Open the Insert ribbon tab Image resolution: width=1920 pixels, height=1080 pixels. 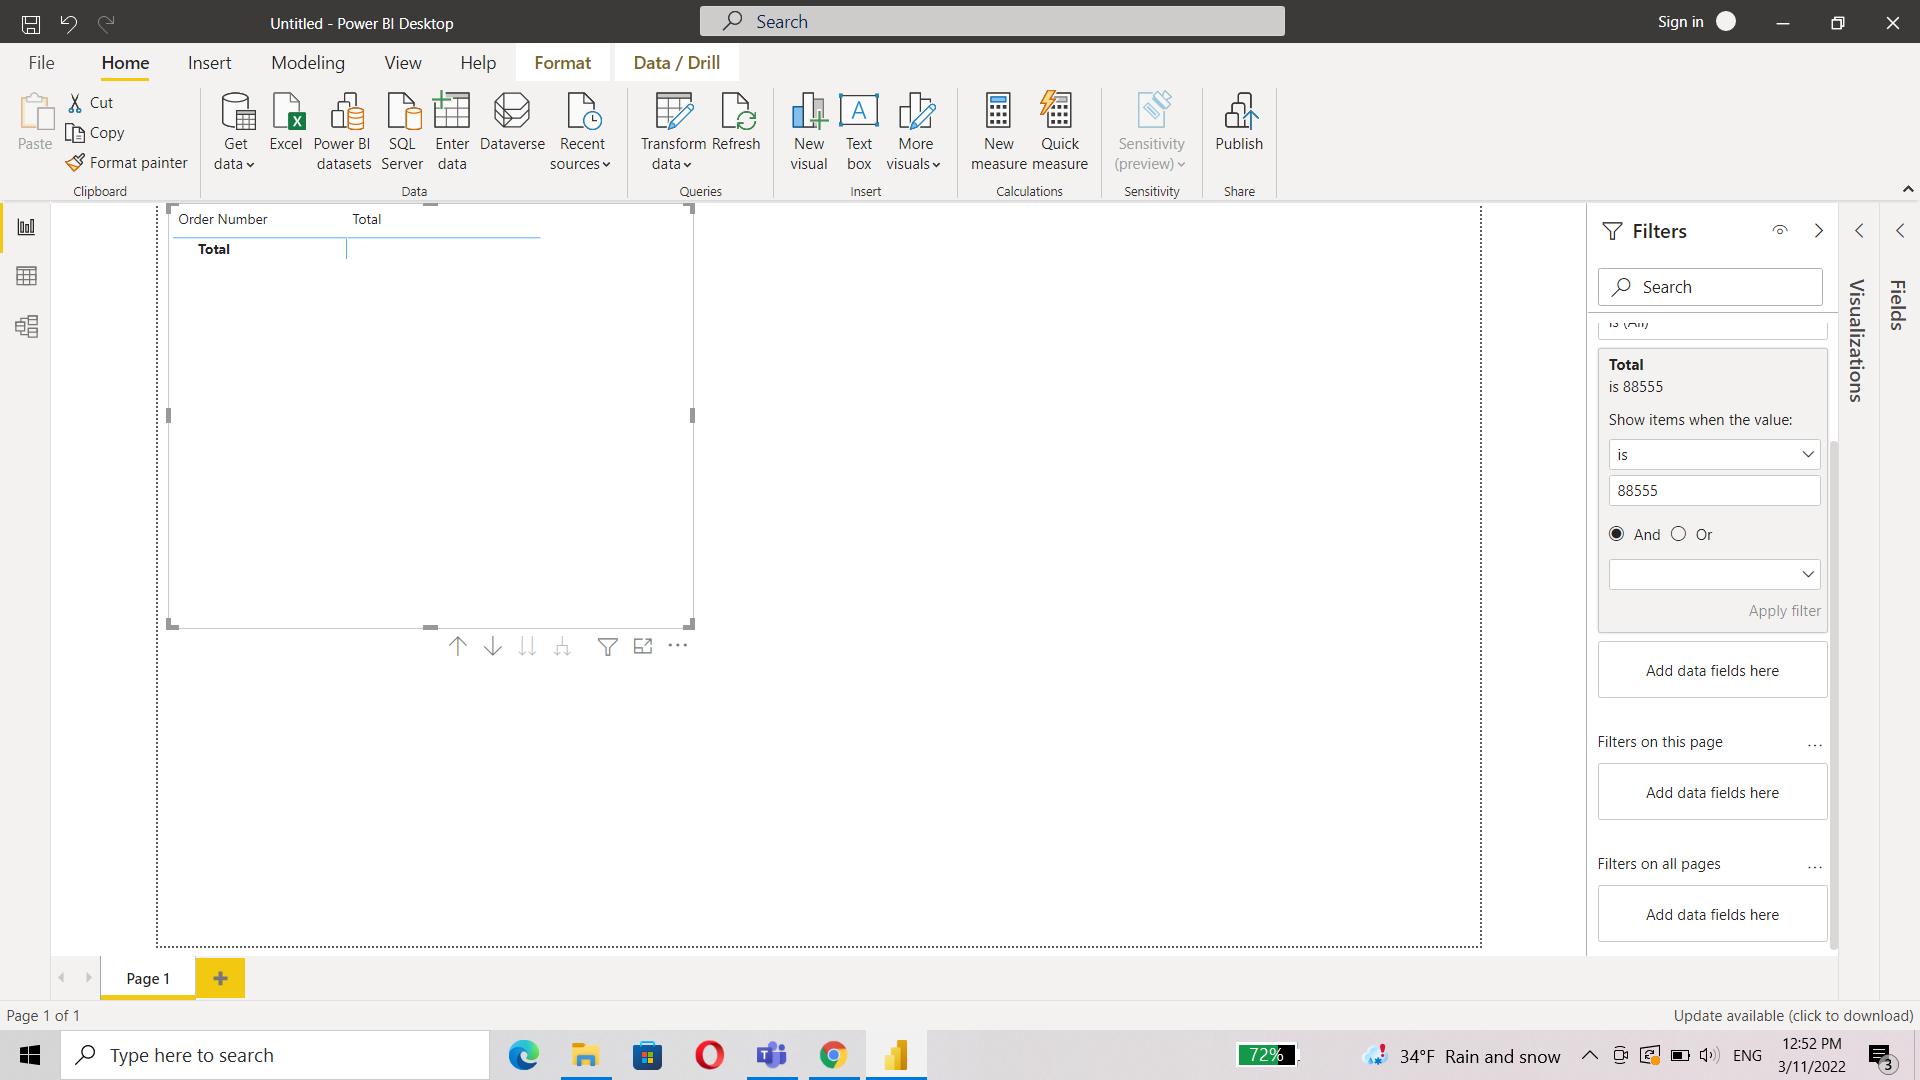209,63
